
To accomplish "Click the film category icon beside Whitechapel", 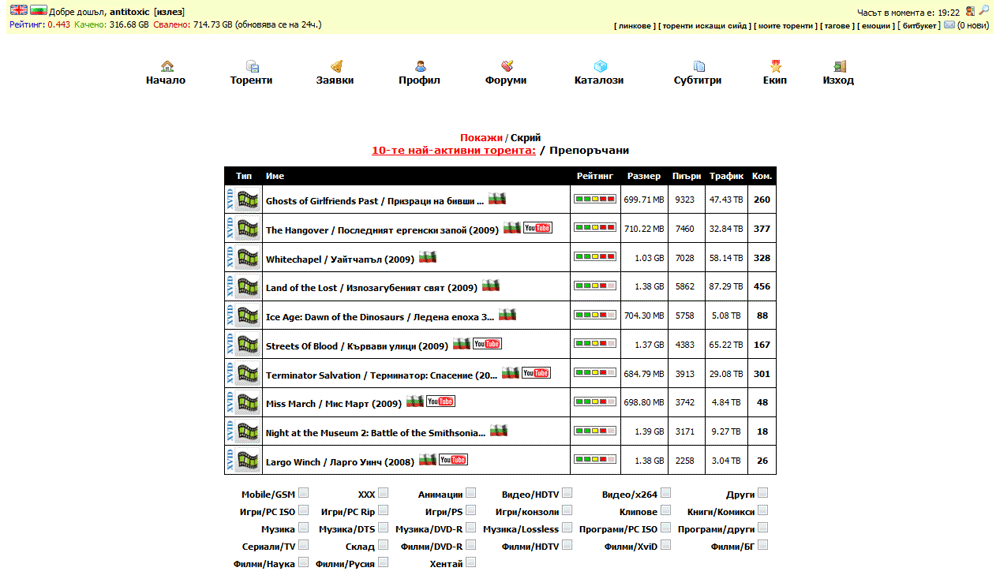I will click(247, 258).
